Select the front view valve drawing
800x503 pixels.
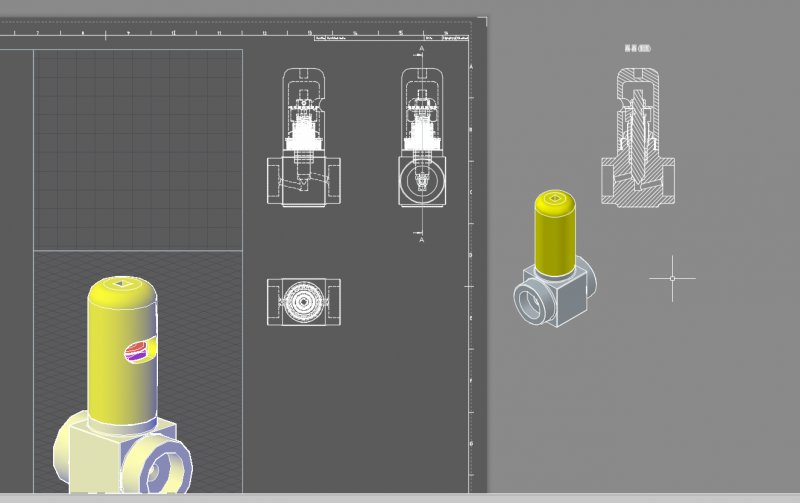pos(304,137)
